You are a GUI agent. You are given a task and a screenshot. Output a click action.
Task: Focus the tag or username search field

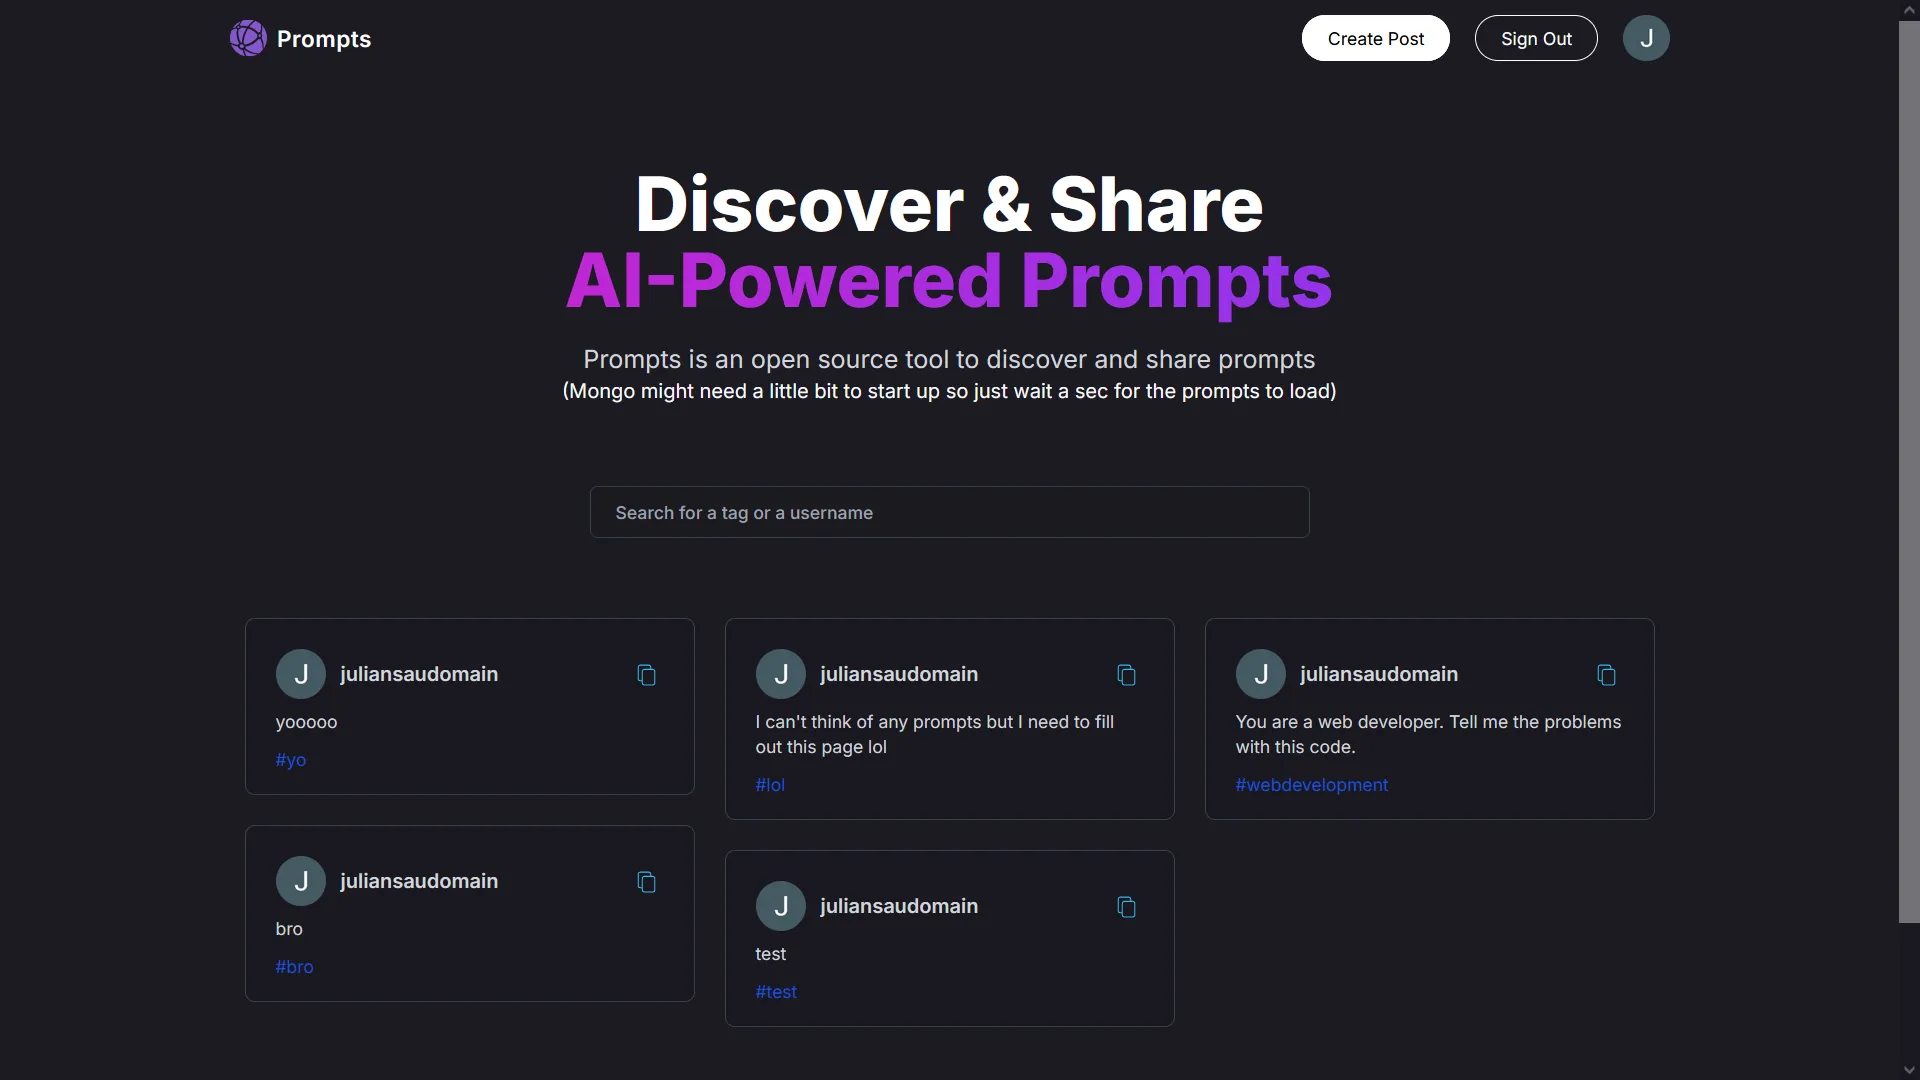(x=949, y=512)
